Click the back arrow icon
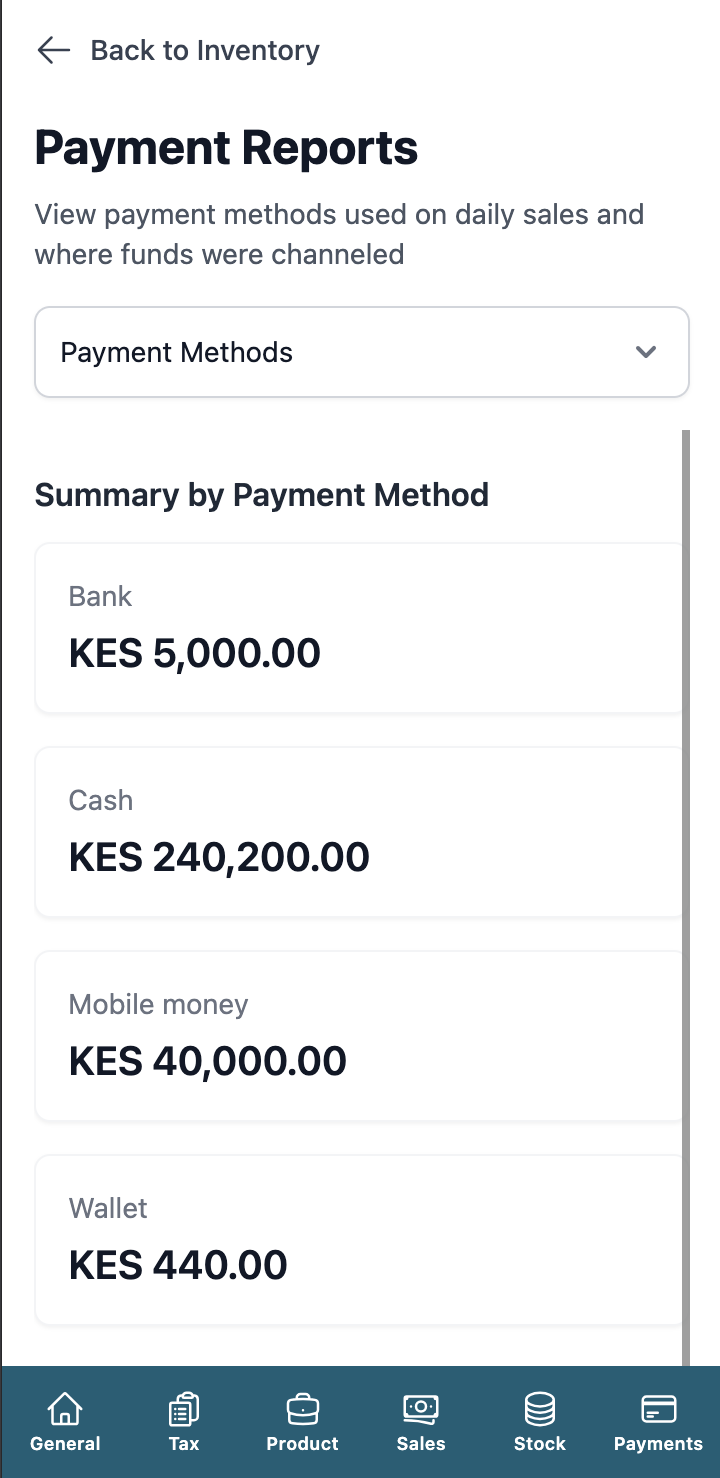Screen dimensions: 720x1478 pyautogui.click(x=52, y=50)
